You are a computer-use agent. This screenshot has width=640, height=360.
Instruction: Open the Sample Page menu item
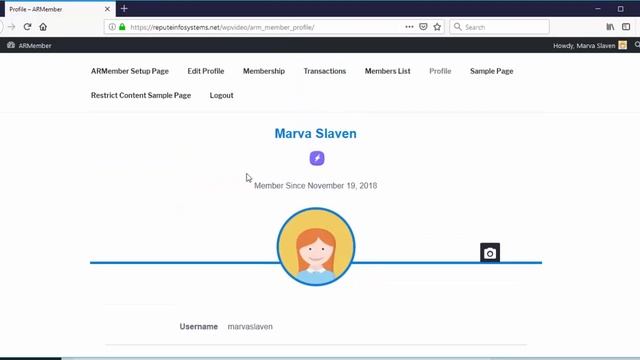click(491, 71)
